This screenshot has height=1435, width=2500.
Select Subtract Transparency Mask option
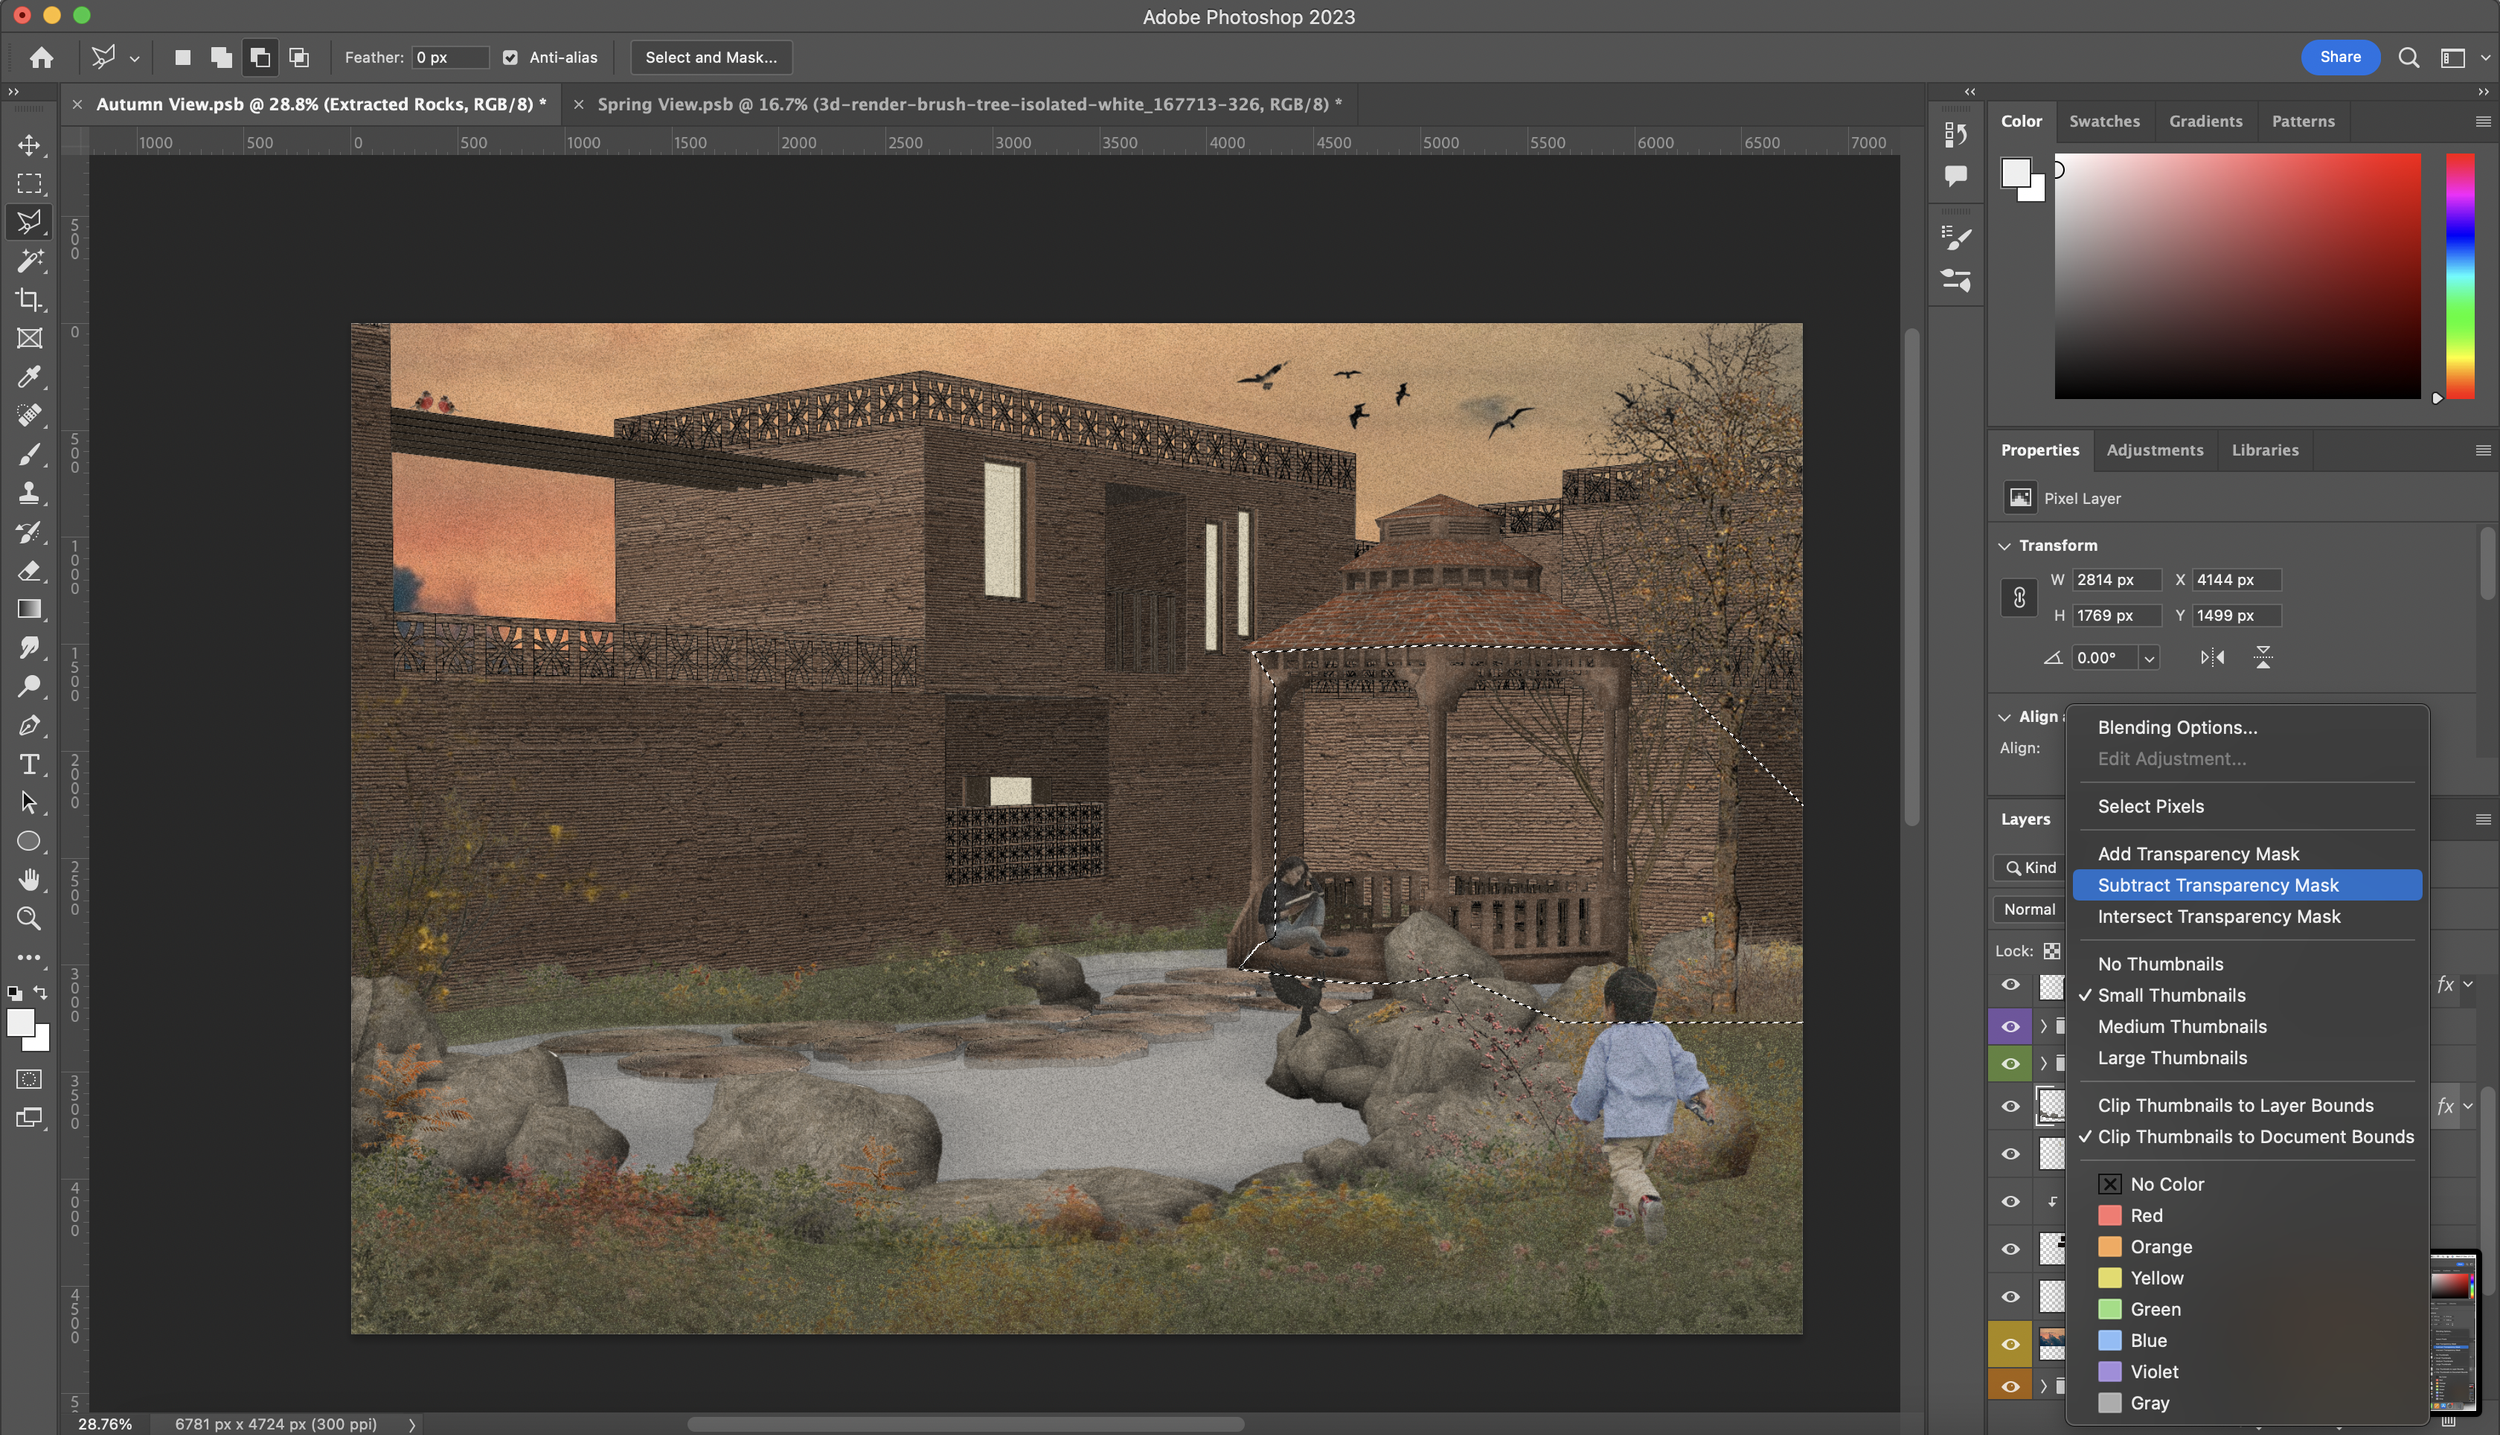[x=2217, y=884]
